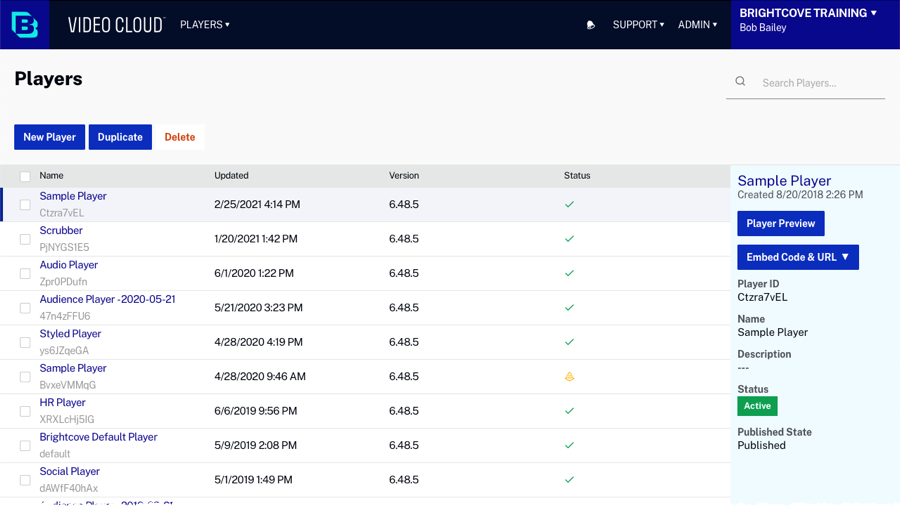This screenshot has width=900, height=506.
Task: Click the status checkmark for Social Player
Action: pyautogui.click(x=569, y=480)
